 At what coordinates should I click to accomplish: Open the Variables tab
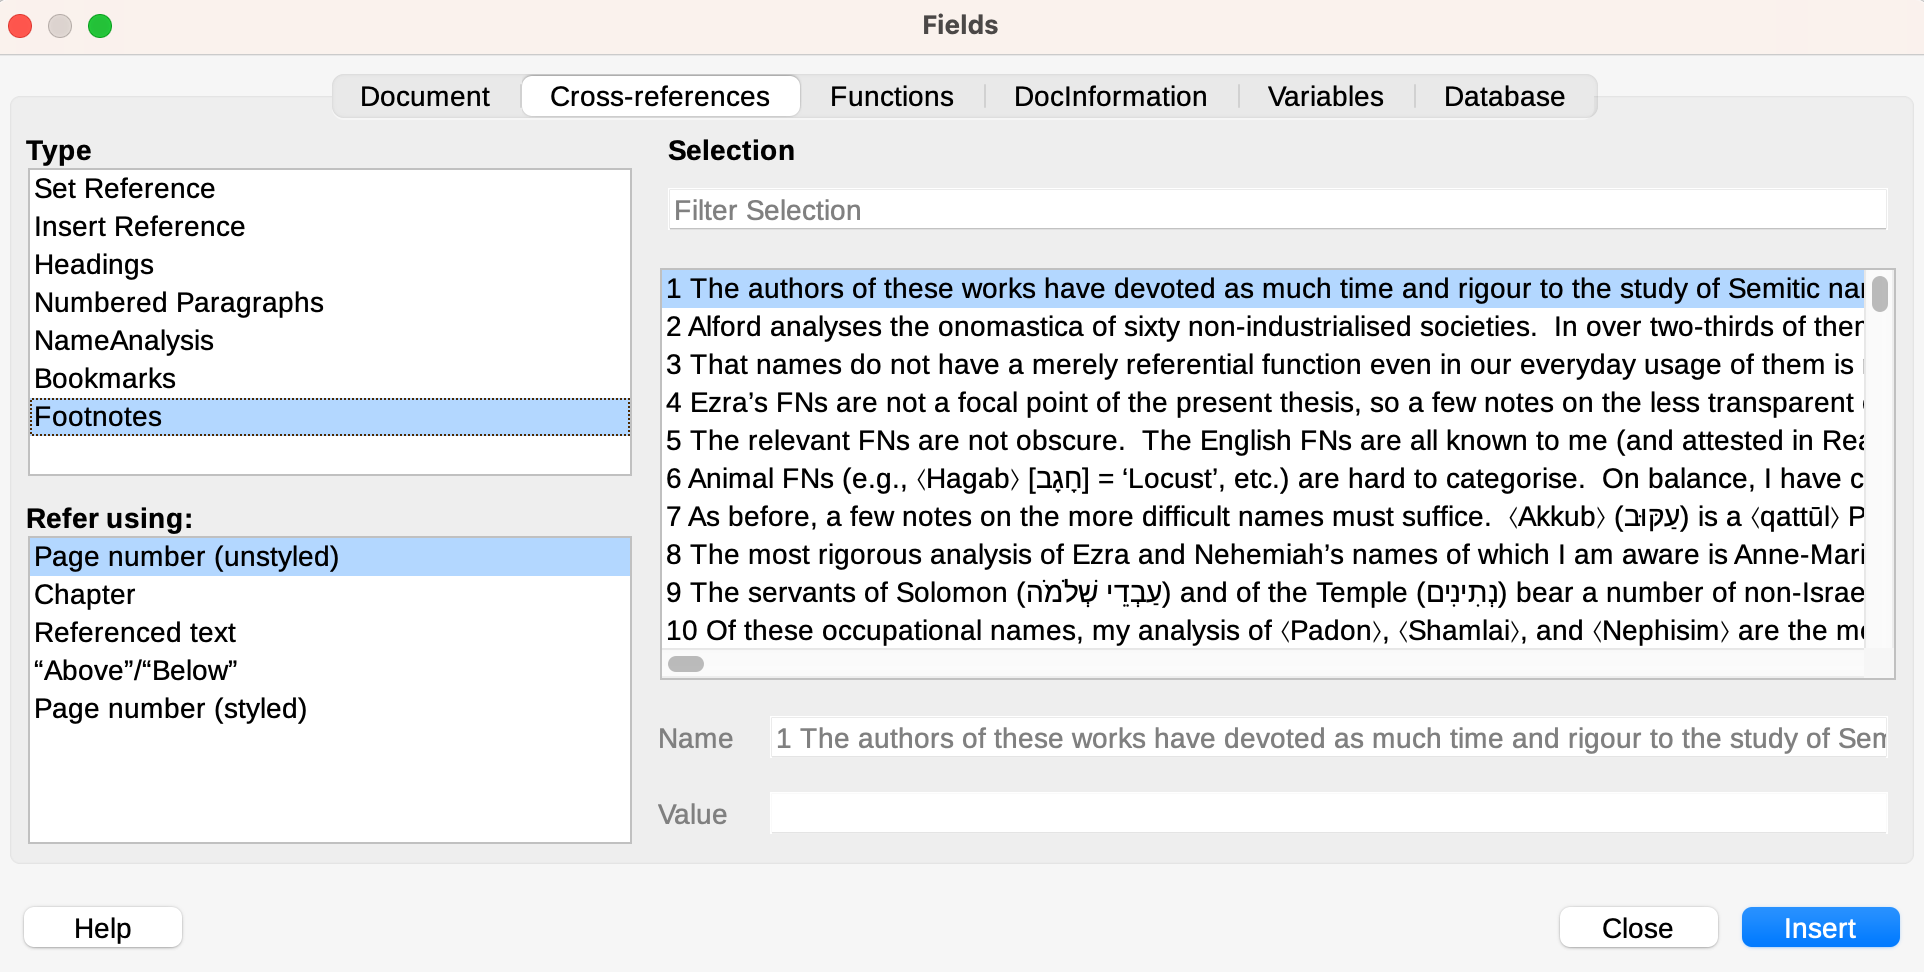tap(1324, 96)
